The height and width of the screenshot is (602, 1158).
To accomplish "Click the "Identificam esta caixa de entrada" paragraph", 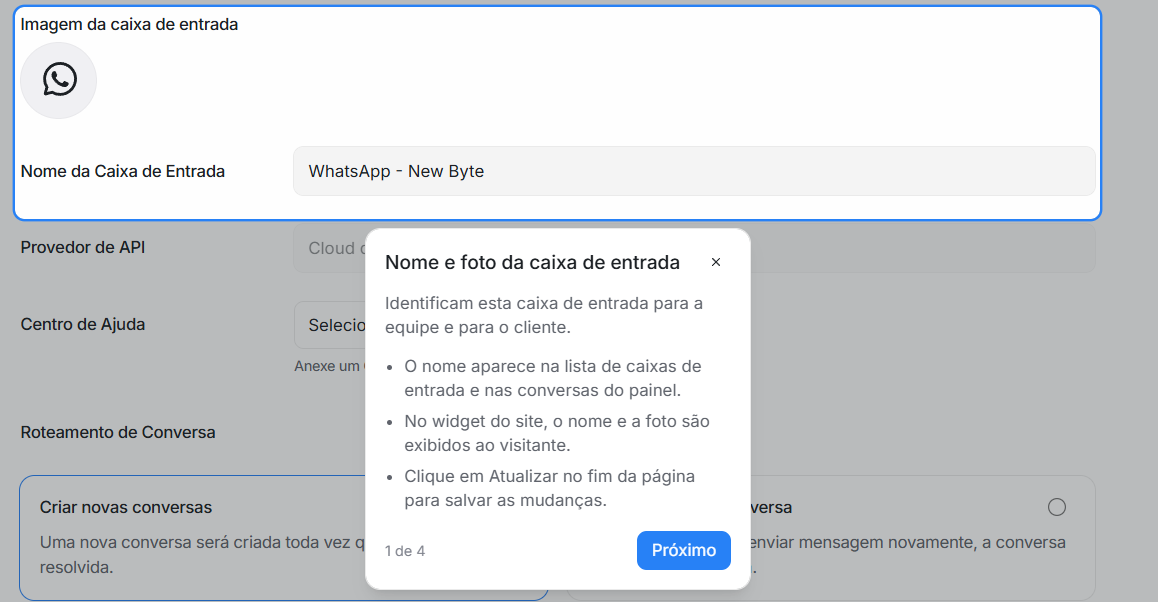I will point(544,315).
